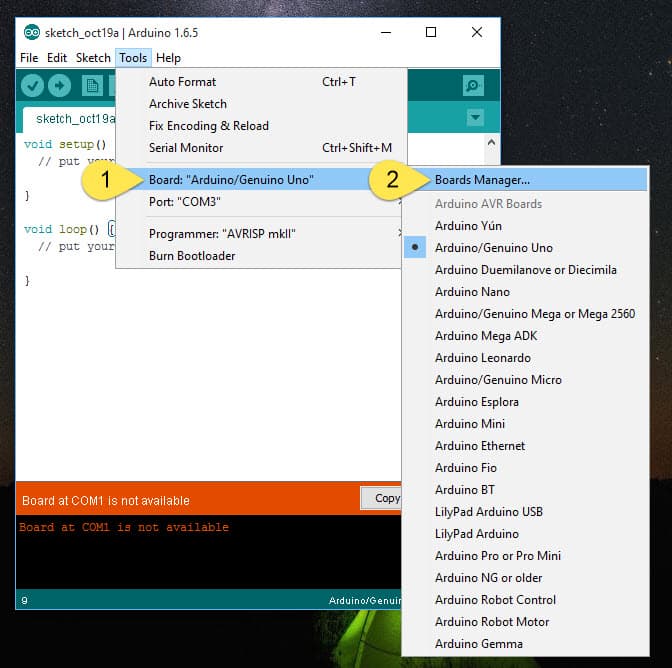Choose Burn Bootloader menu entry
Image resolution: width=672 pixels, height=668 pixels.
click(192, 256)
